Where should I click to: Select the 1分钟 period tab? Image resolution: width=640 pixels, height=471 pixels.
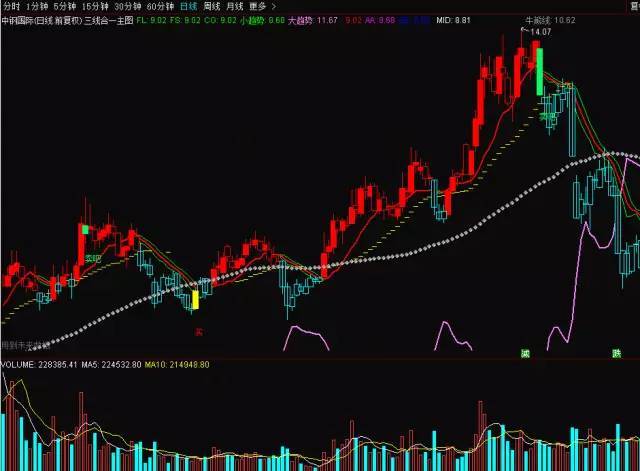click(x=37, y=7)
